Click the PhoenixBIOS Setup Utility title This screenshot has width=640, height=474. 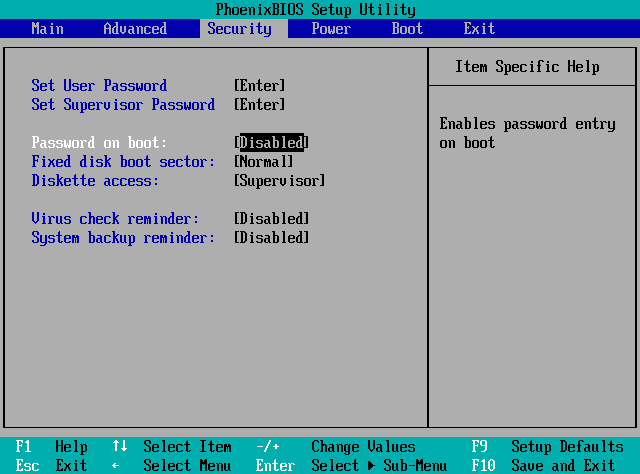pyautogui.click(x=316, y=10)
